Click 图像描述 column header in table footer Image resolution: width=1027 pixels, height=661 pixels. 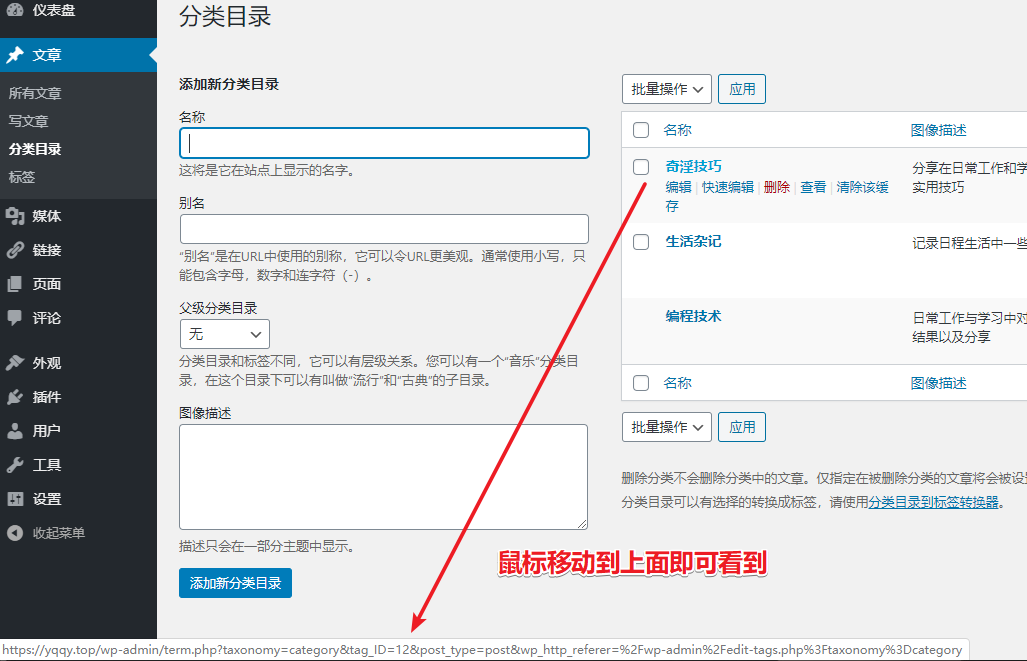(x=939, y=383)
